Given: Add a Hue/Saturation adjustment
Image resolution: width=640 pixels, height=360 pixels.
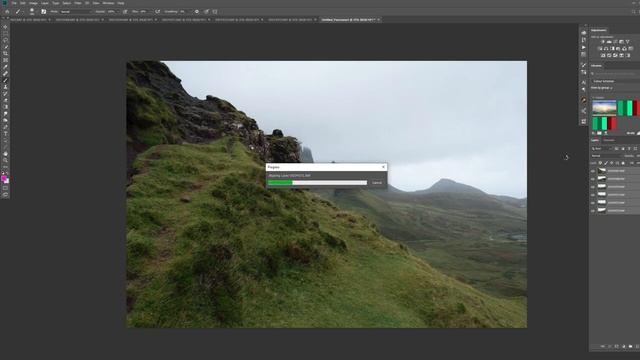Looking at the screenshot, I should [600, 49].
